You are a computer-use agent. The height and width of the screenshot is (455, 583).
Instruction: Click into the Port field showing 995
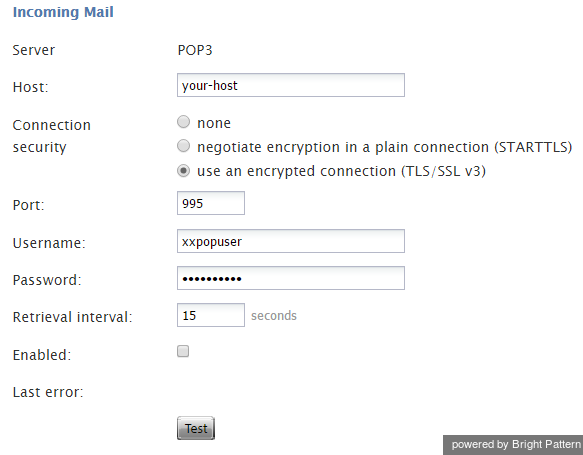click(x=211, y=203)
